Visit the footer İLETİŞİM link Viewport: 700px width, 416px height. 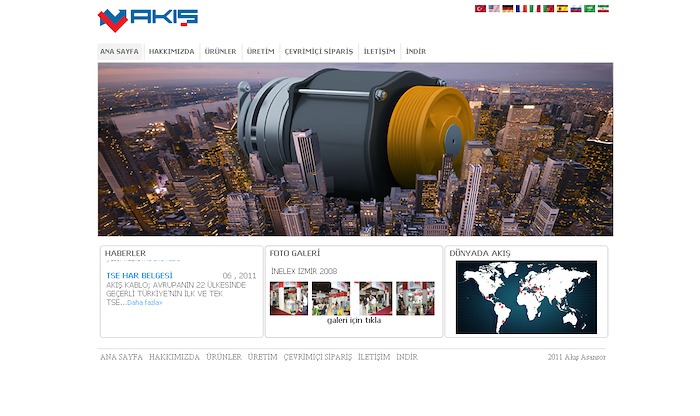pos(374,357)
